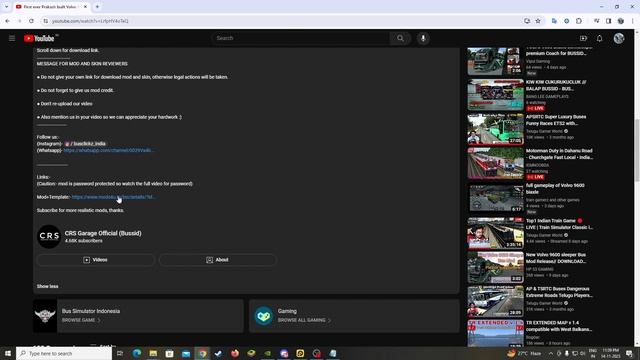Open the YouTube account avatar menu
Screen dimensions: 640x360
click(x=619, y=38)
